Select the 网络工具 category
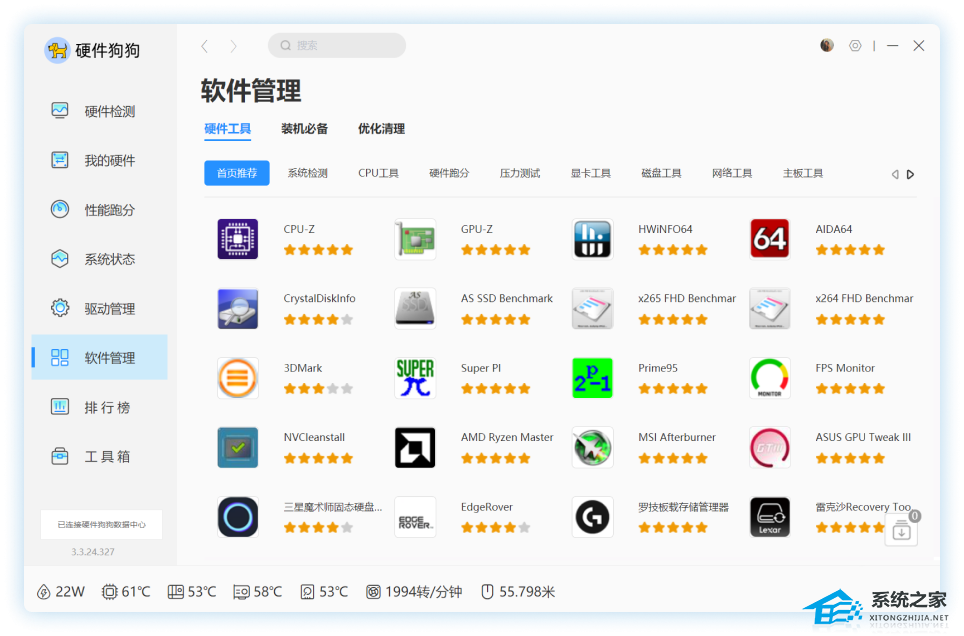Screen dimensions: 964x636 [x=732, y=173]
